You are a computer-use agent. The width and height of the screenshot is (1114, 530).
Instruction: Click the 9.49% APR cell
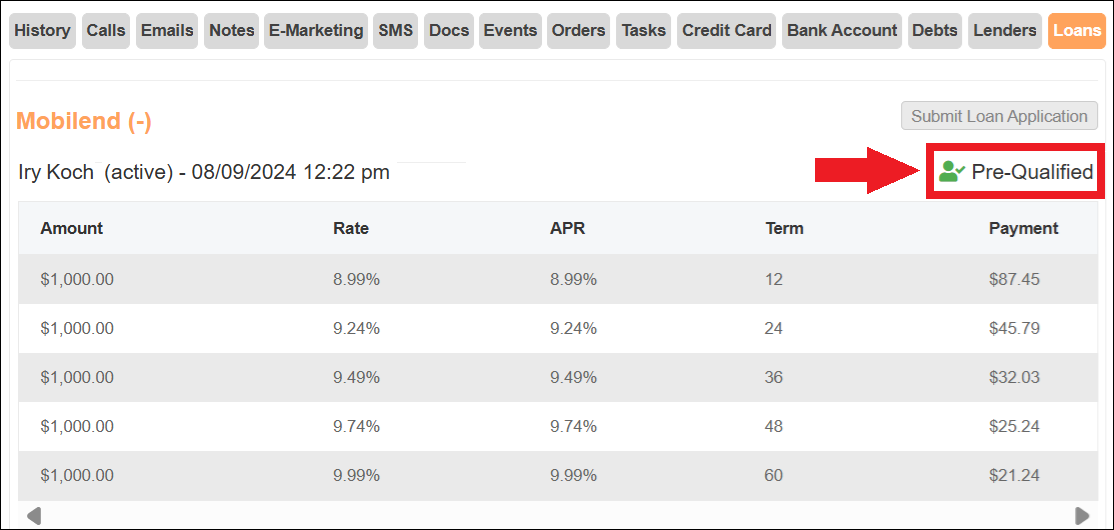(573, 377)
